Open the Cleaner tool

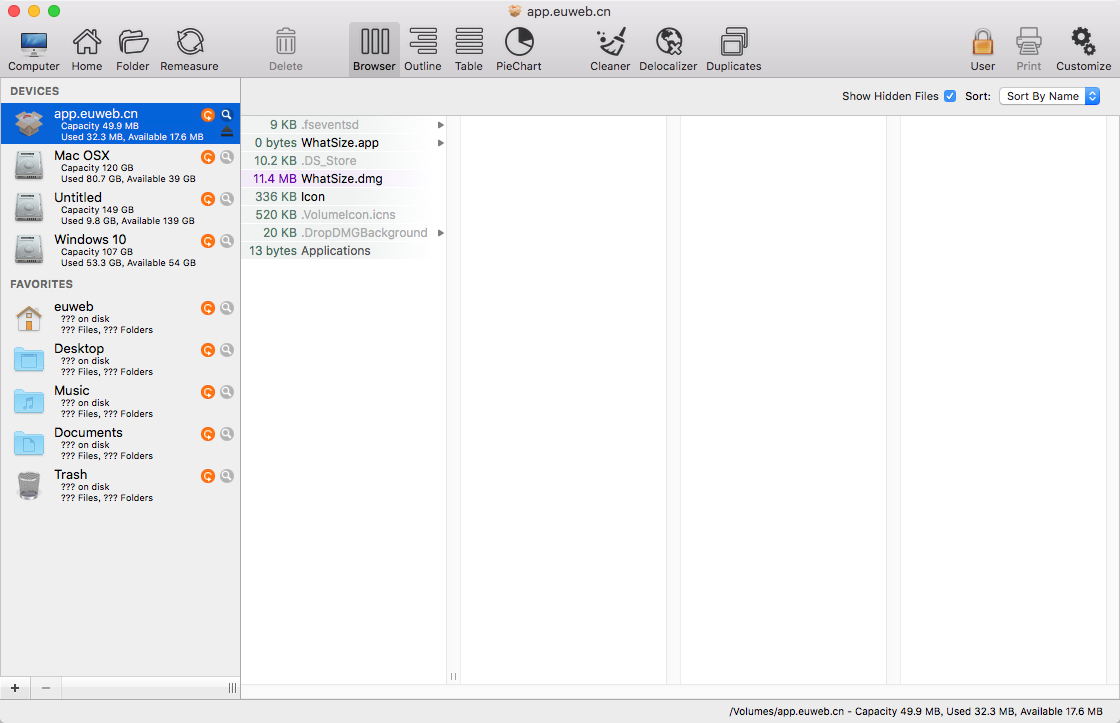pyautogui.click(x=610, y=50)
